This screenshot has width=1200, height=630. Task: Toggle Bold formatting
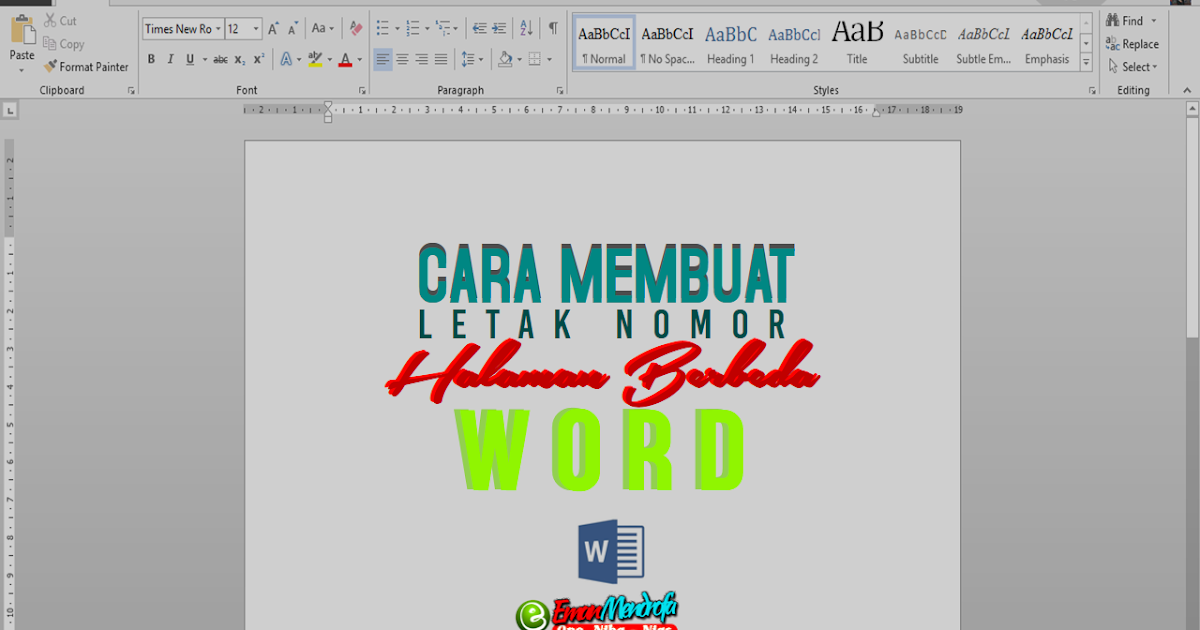(151, 60)
